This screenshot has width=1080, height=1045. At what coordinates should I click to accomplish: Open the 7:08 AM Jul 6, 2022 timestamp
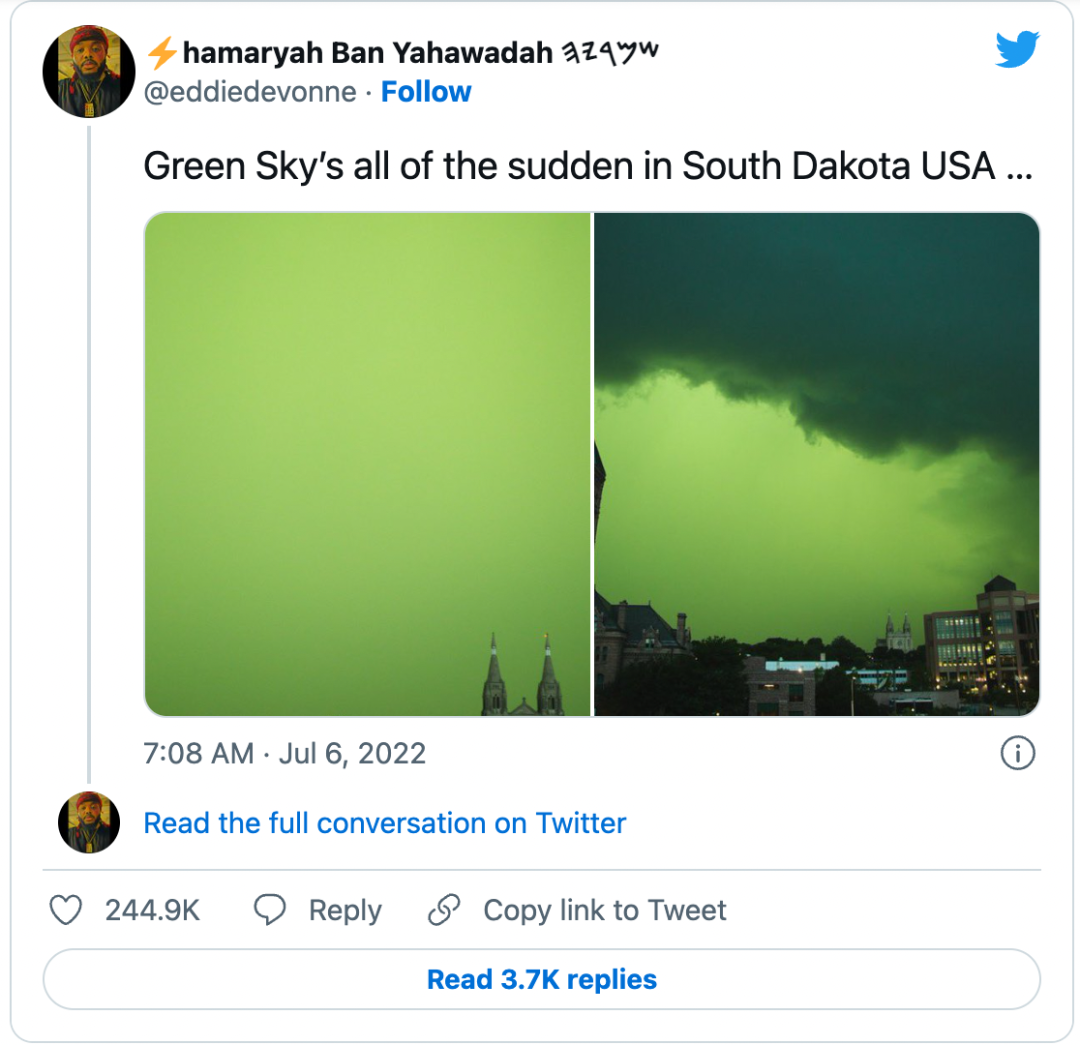[x=285, y=753]
